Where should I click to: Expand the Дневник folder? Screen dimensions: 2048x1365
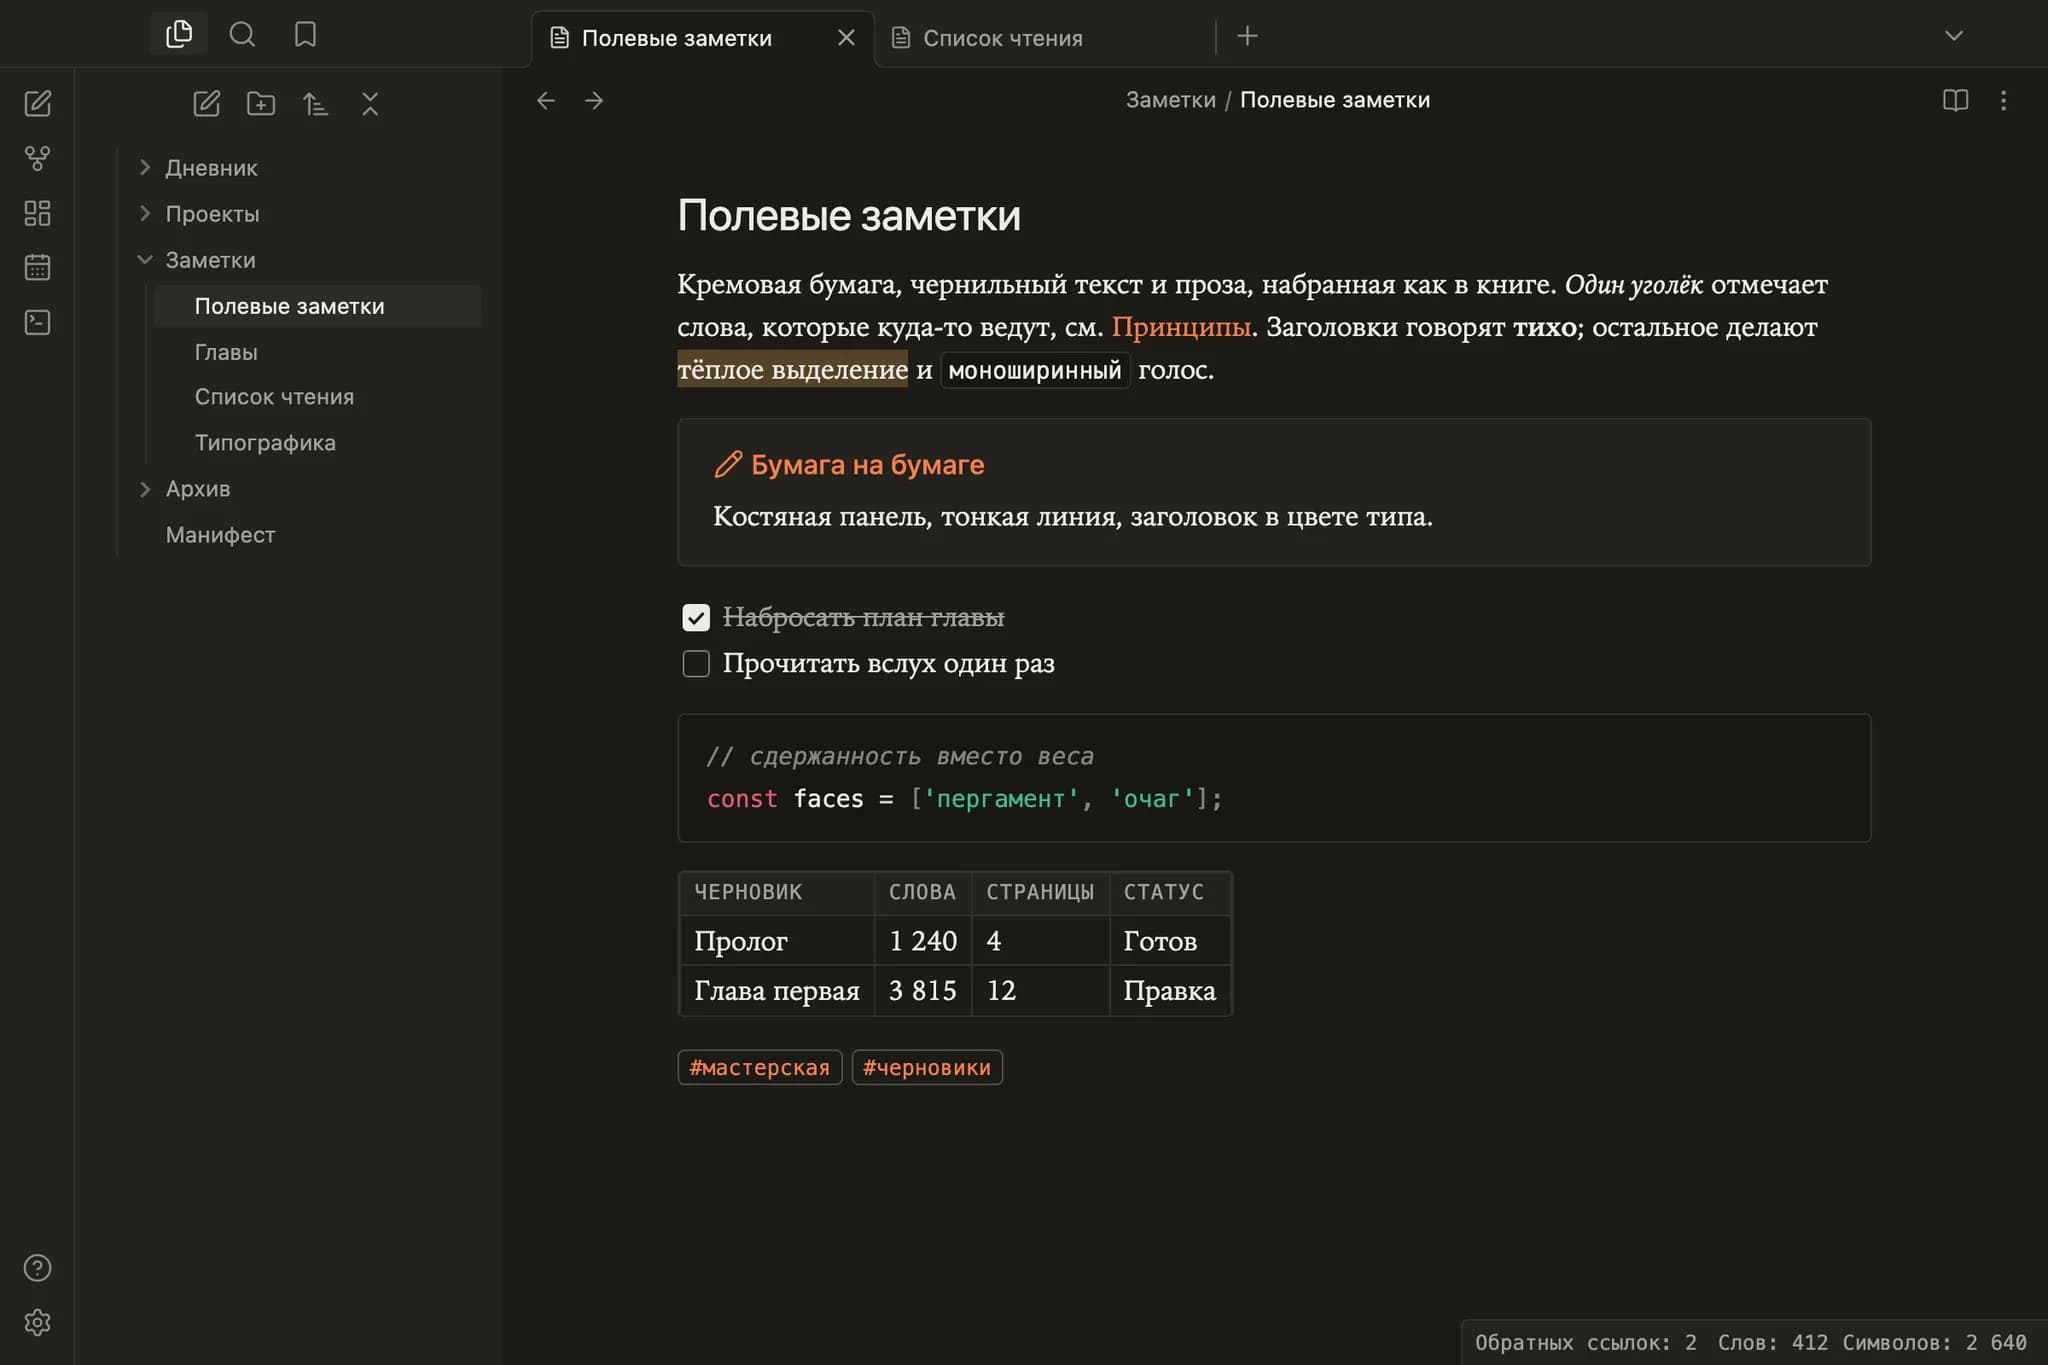click(x=145, y=167)
